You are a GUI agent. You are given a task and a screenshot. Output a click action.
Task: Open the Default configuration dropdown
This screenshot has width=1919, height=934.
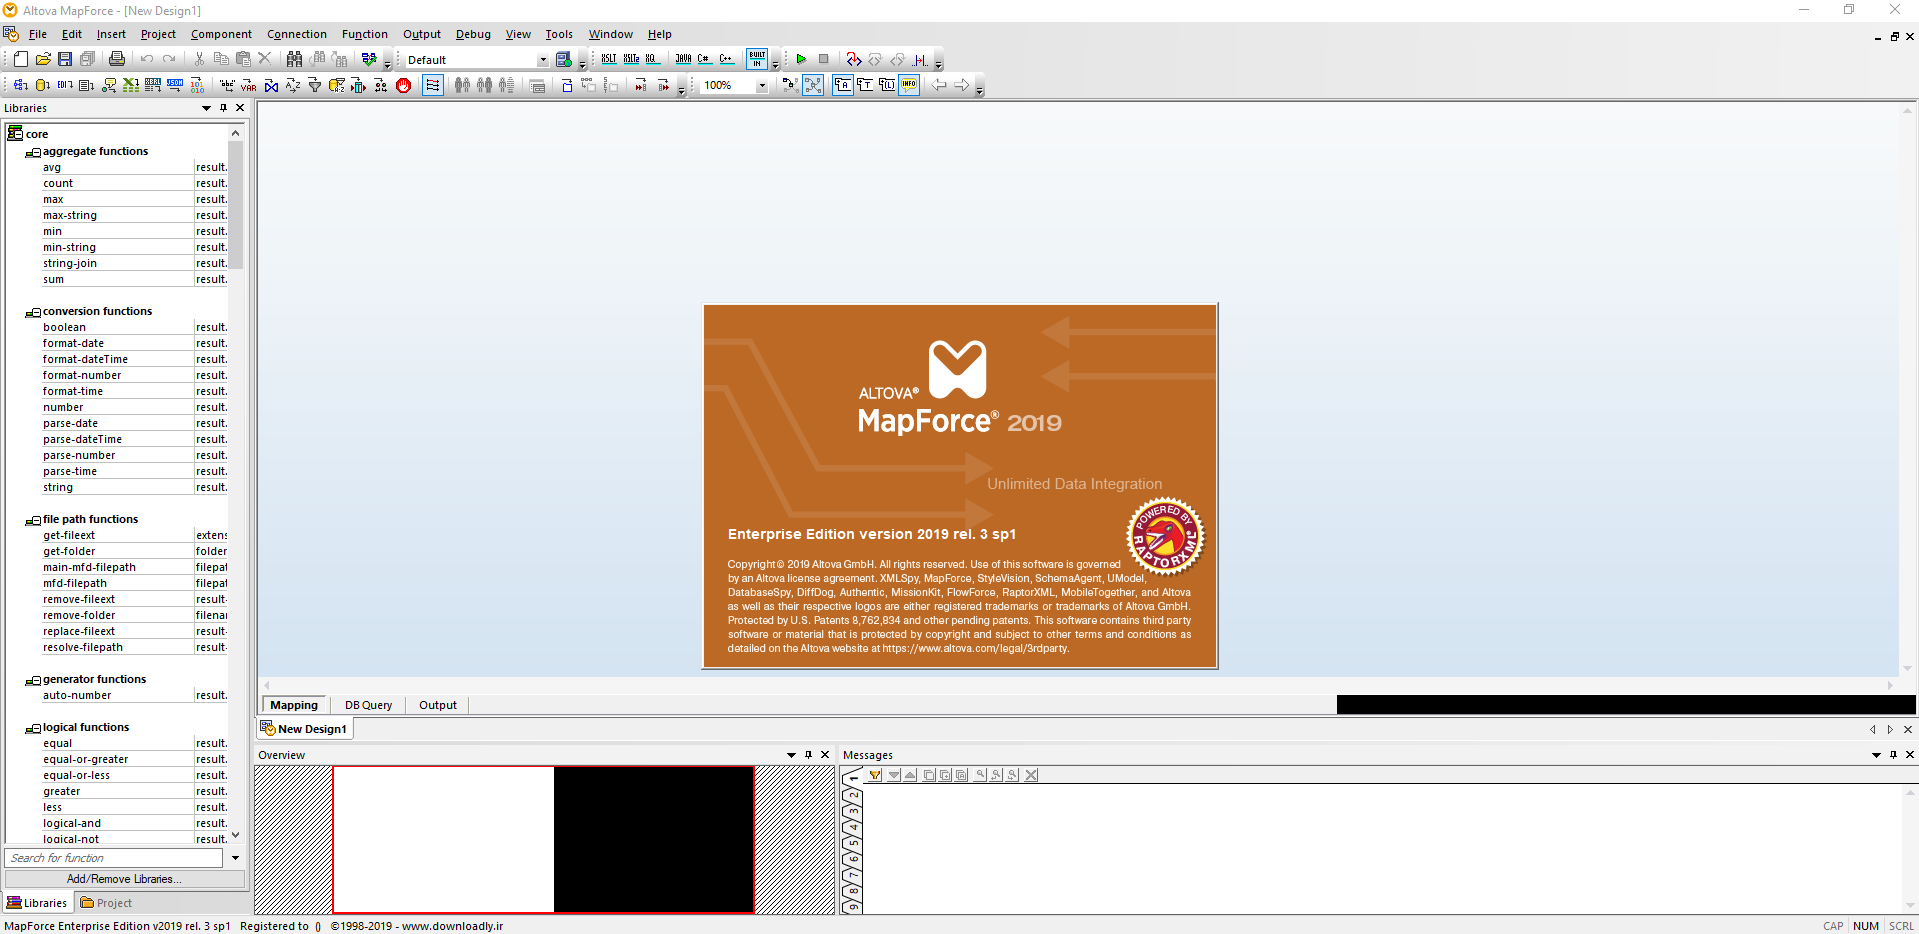point(543,60)
